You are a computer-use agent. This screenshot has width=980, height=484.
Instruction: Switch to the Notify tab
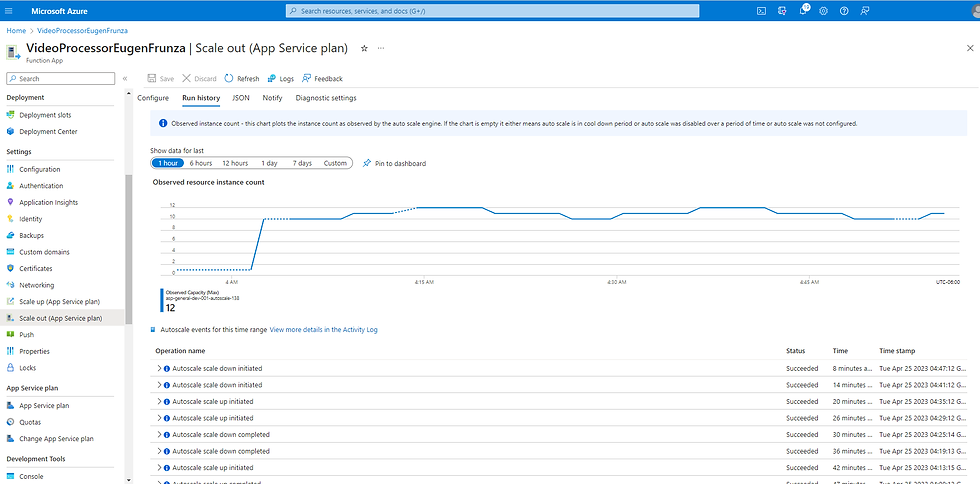click(x=272, y=98)
